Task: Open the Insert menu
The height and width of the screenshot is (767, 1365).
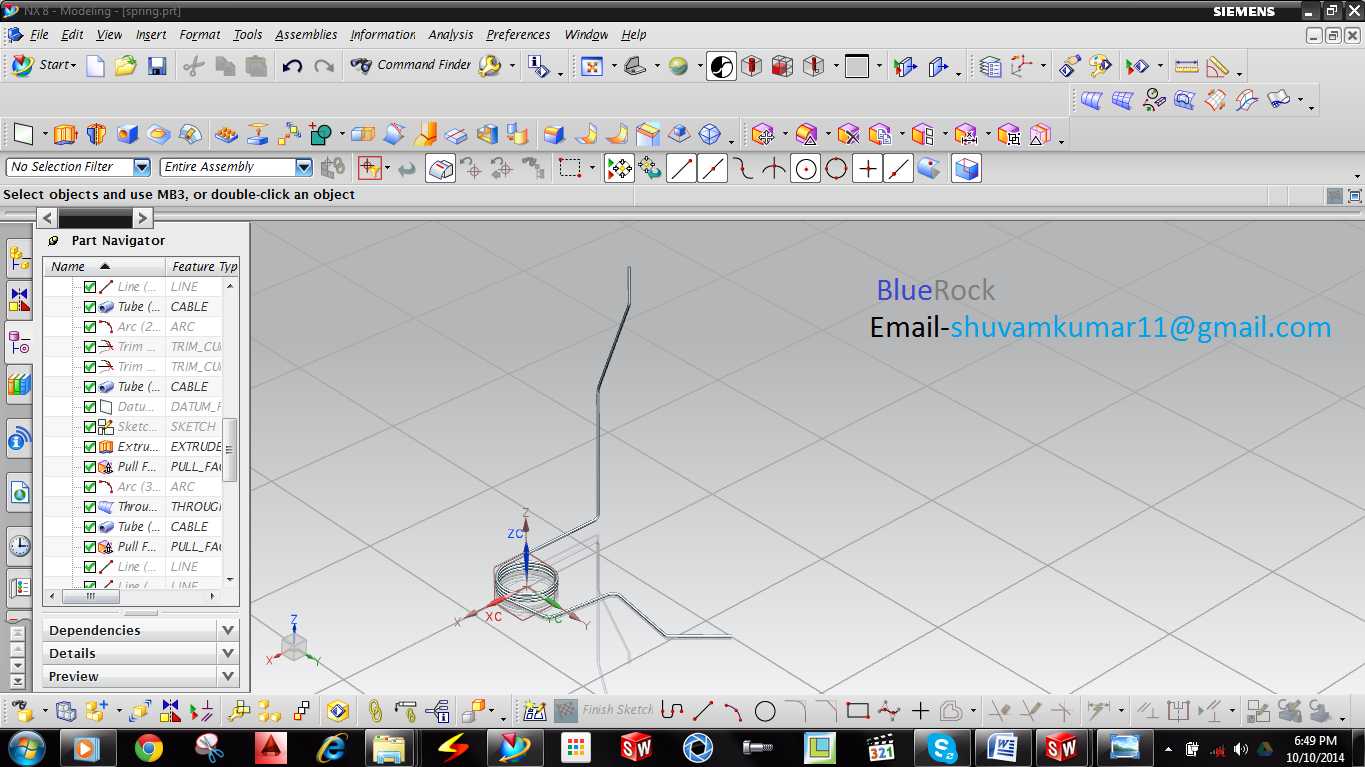Action: point(151,34)
